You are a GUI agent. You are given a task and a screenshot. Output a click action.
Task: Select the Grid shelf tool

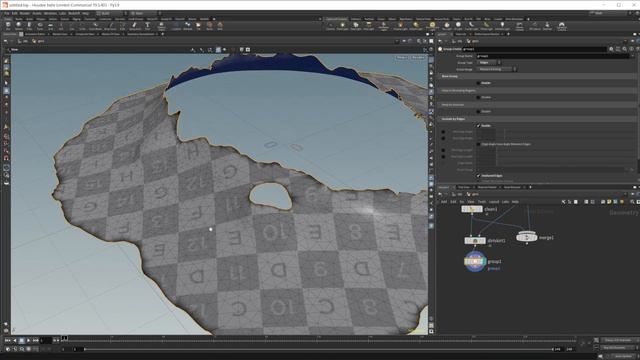[51, 26]
